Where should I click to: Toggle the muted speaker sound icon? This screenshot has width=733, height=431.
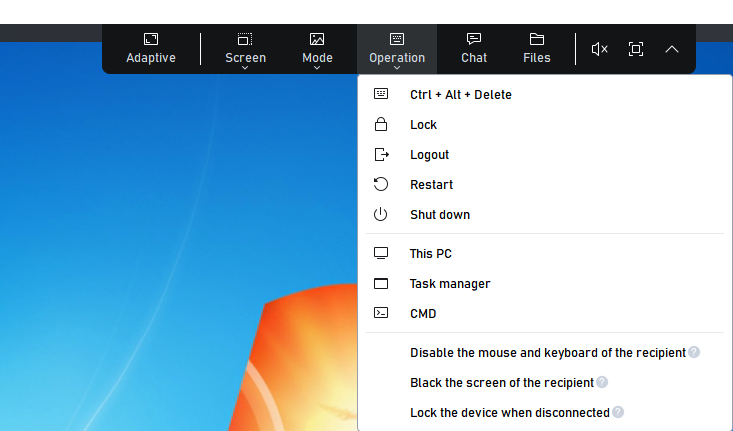pyautogui.click(x=600, y=49)
